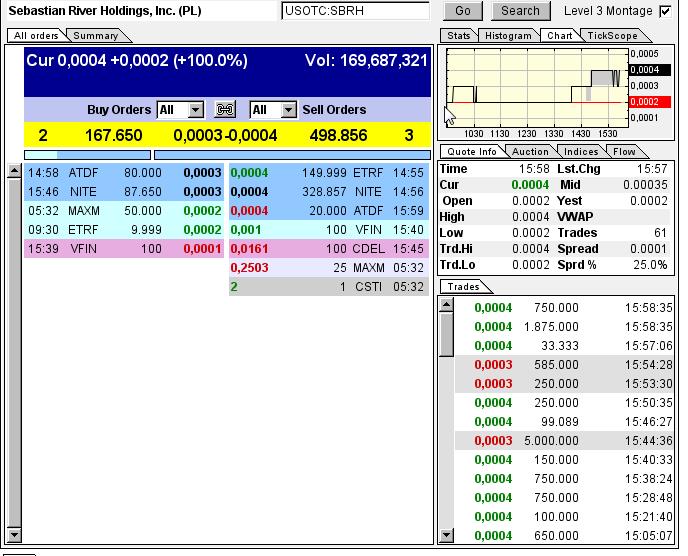
Task: Click up arrow of Trades list scrollbar
Action: 447,305
